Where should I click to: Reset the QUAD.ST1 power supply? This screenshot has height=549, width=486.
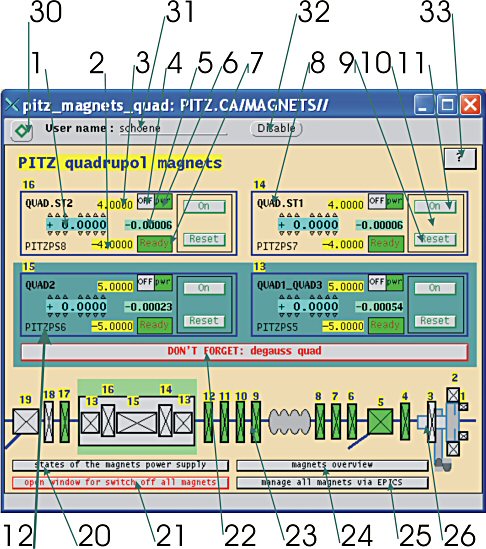(435, 239)
